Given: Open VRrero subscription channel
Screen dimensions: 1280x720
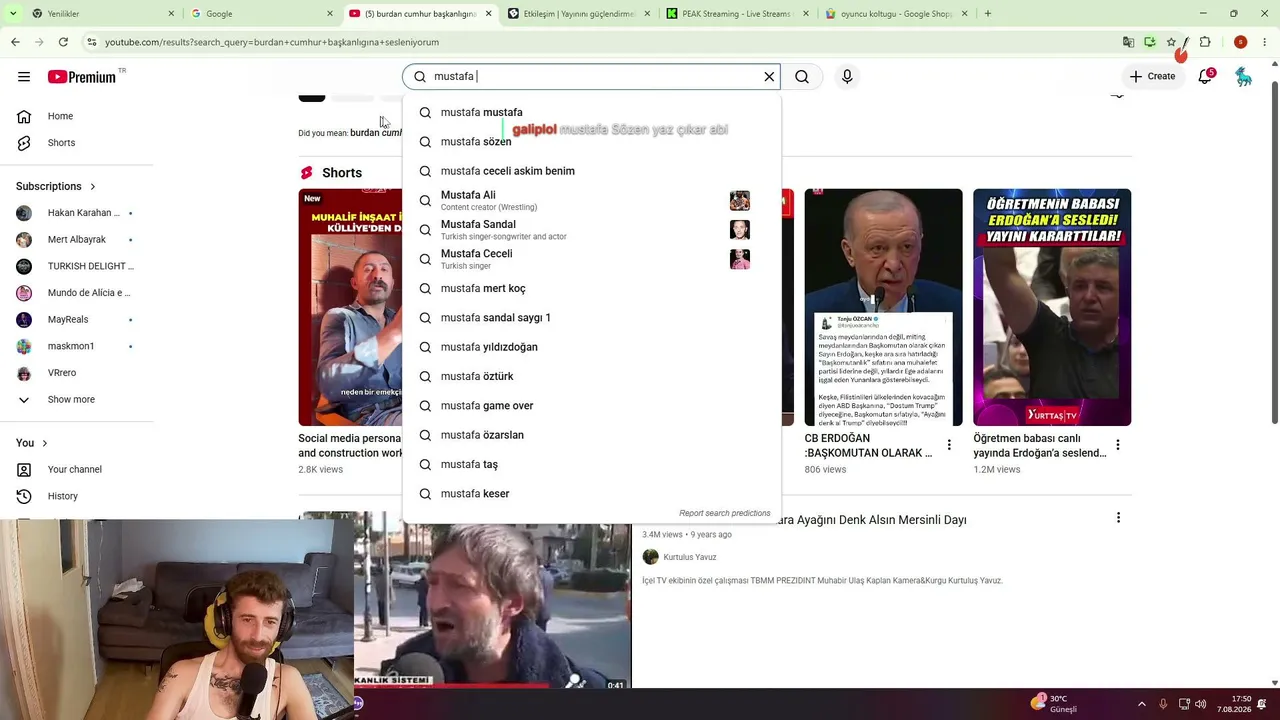Looking at the screenshot, I should (x=75, y=373).
